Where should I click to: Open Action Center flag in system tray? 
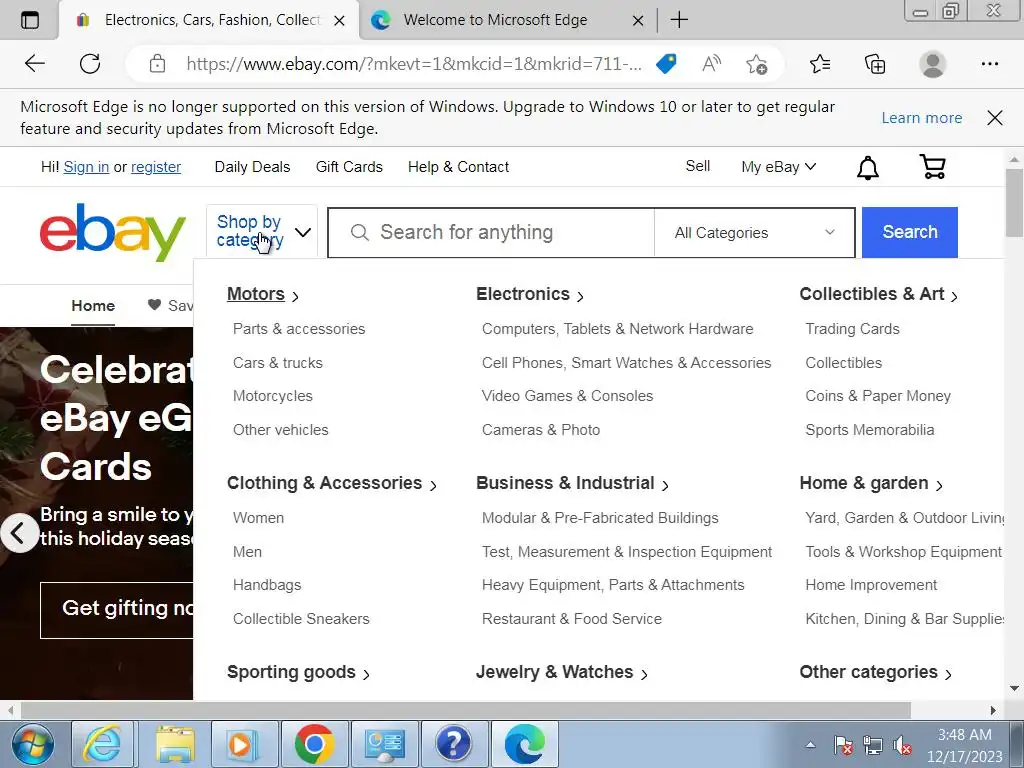coord(843,745)
